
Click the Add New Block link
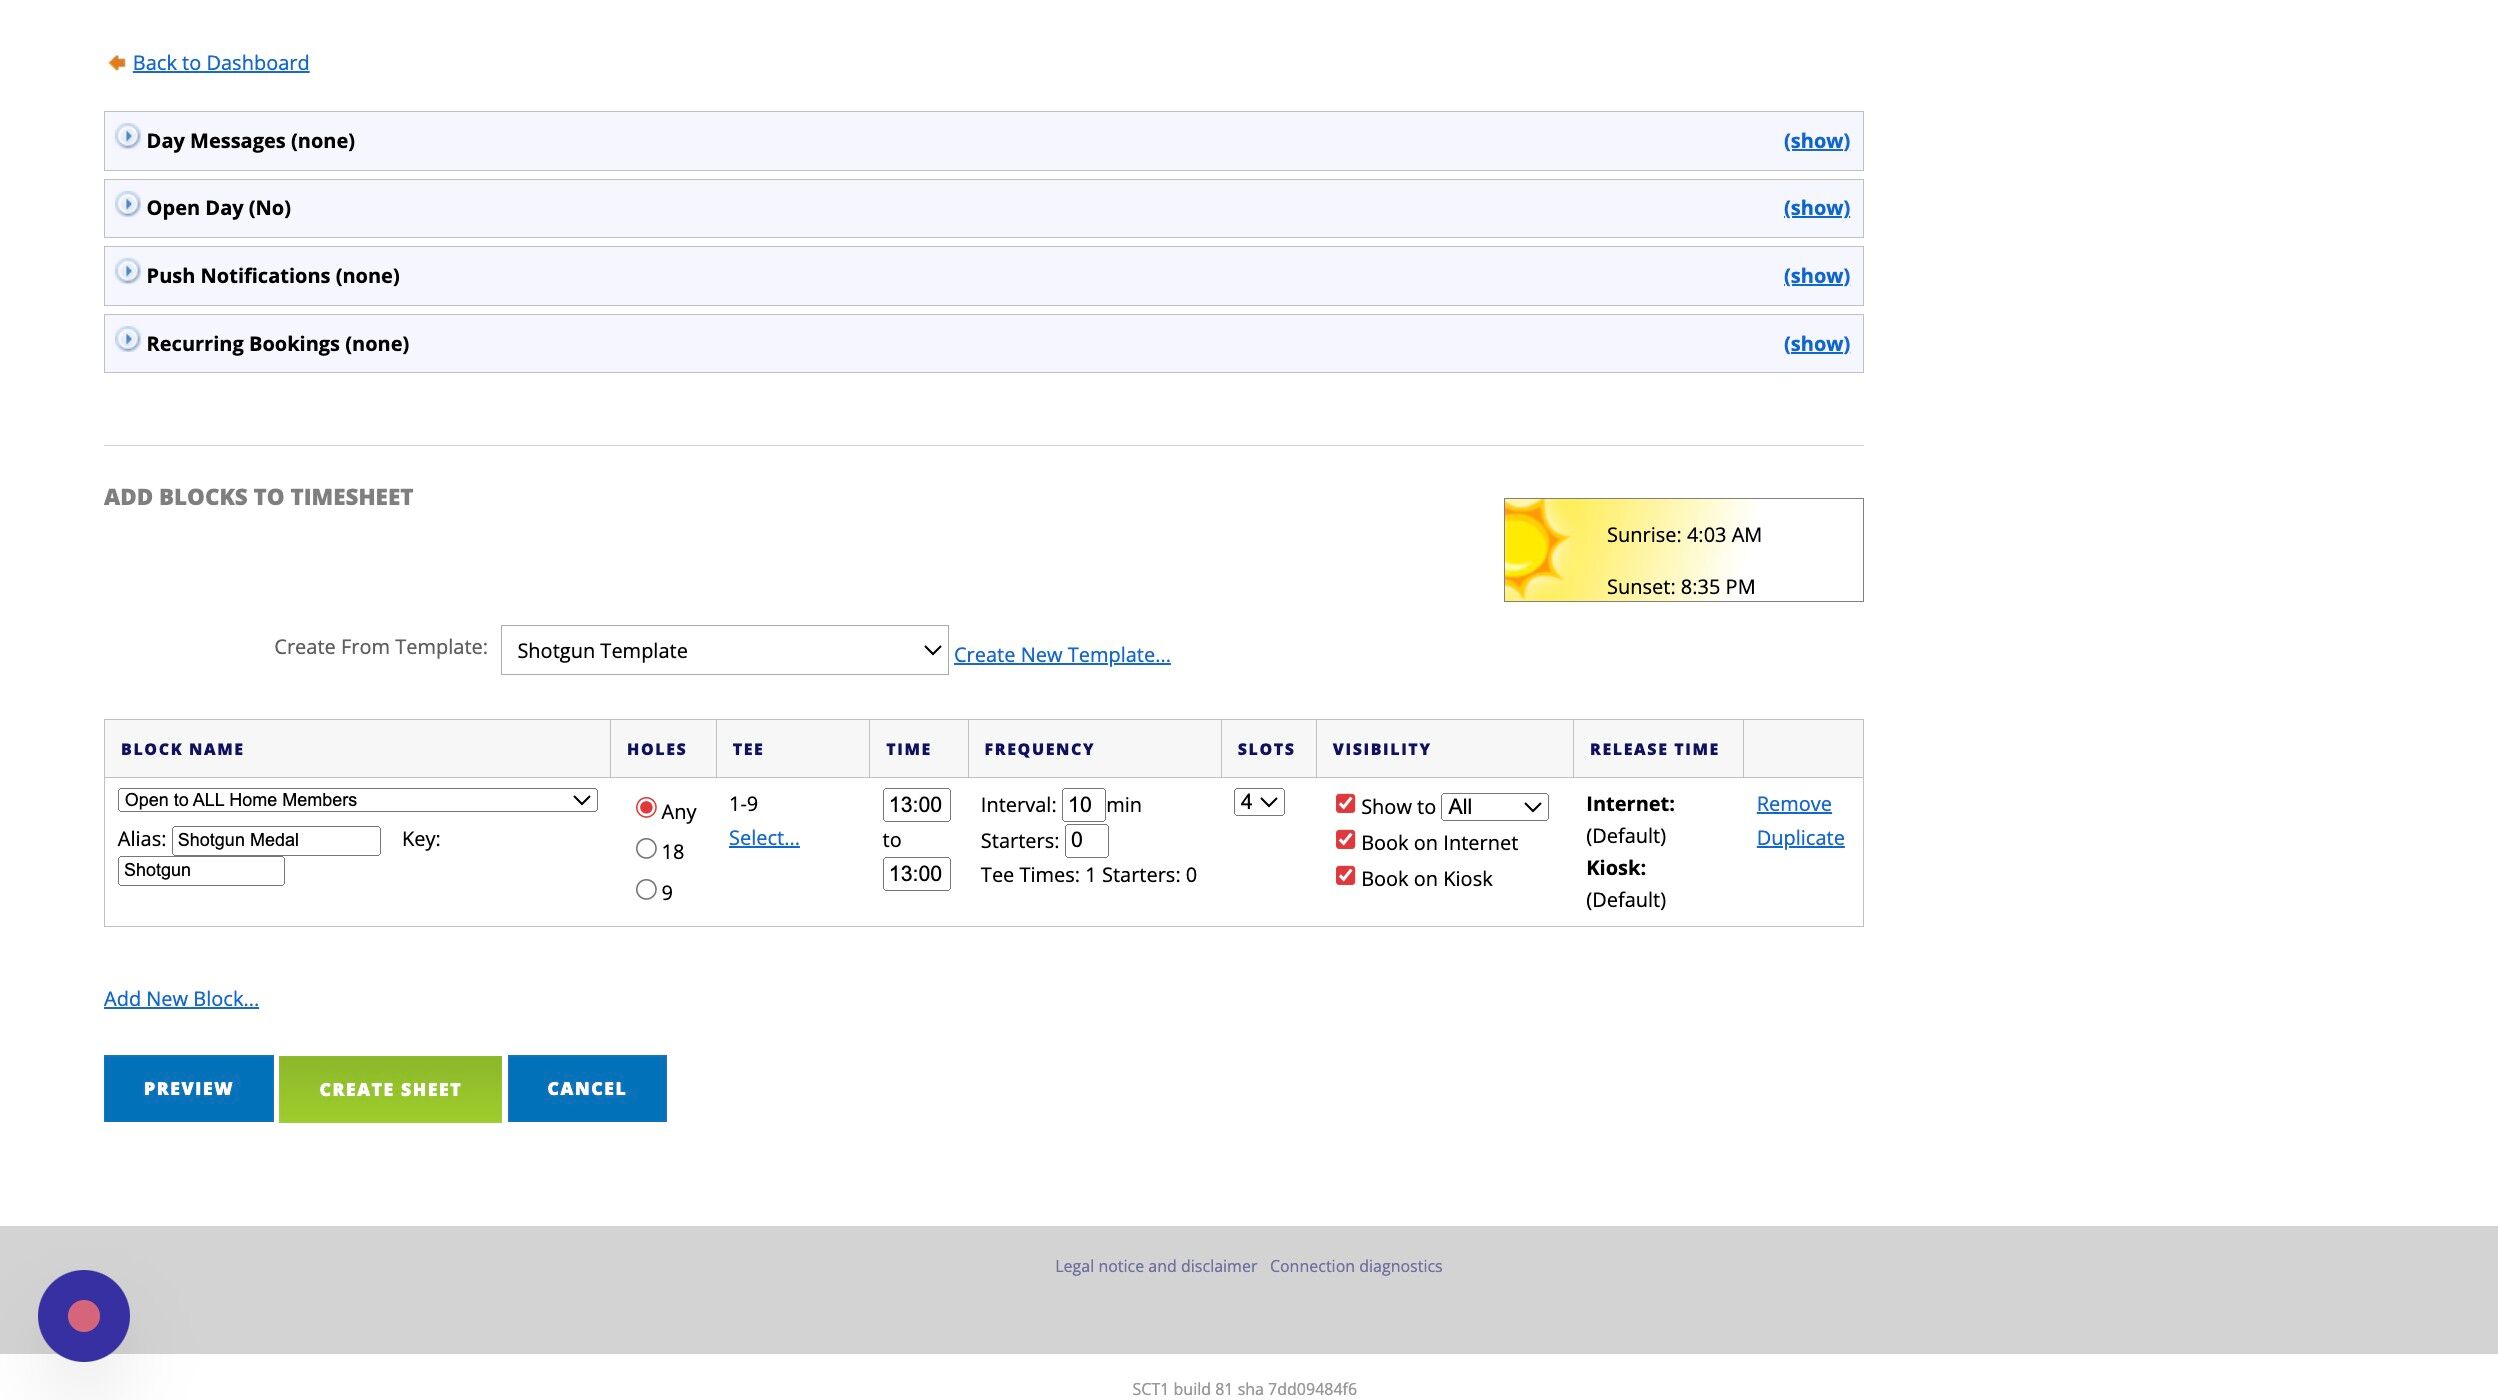[x=181, y=999]
